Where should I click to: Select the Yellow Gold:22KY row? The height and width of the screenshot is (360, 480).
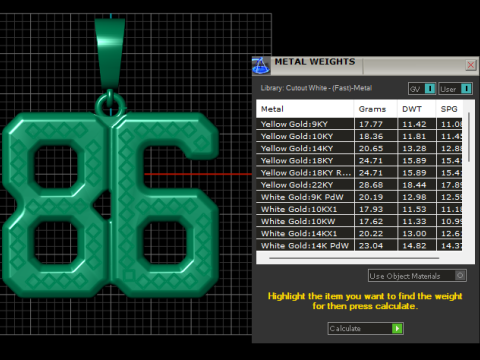click(x=359, y=185)
